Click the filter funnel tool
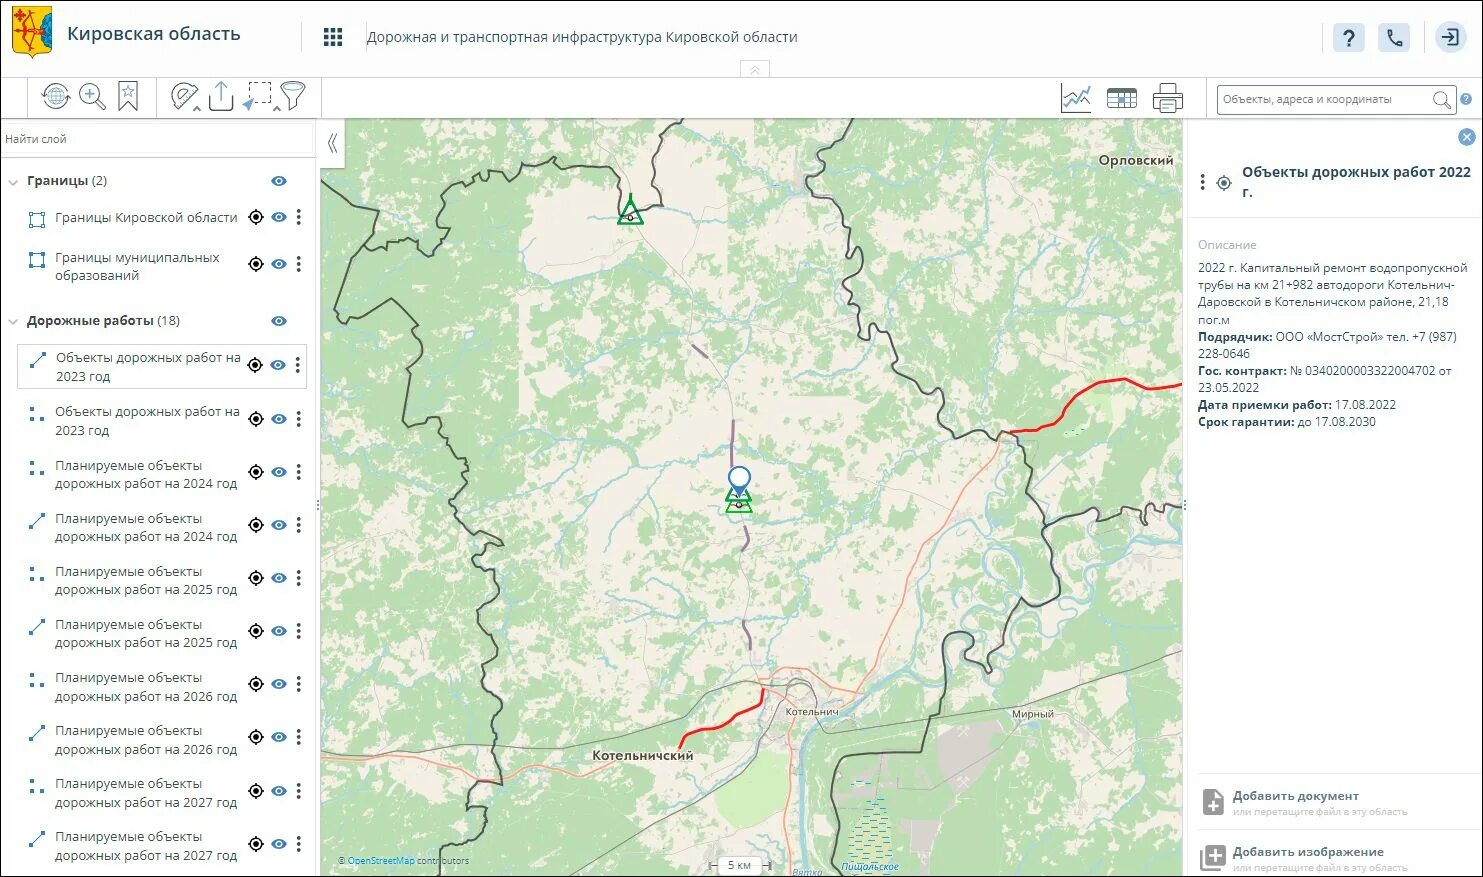The image size is (1483, 877). pyautogui.click(x=292, y=96)
